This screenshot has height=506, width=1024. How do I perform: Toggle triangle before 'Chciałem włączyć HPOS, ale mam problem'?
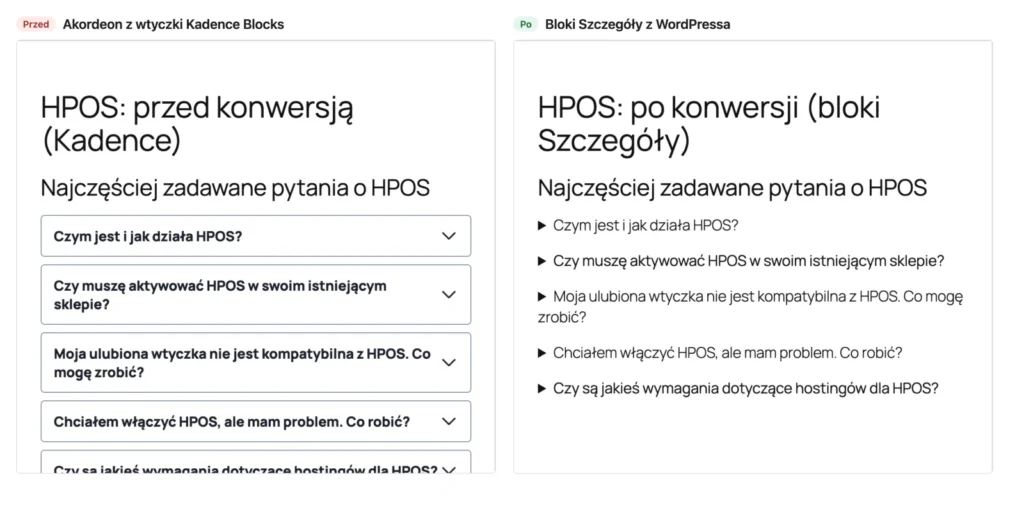[x=541, y=353]
